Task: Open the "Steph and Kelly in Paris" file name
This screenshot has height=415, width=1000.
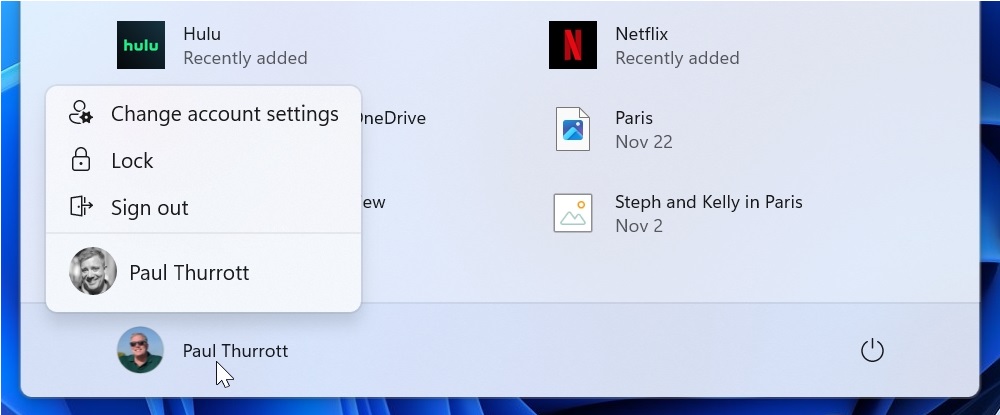Action: 708,202
